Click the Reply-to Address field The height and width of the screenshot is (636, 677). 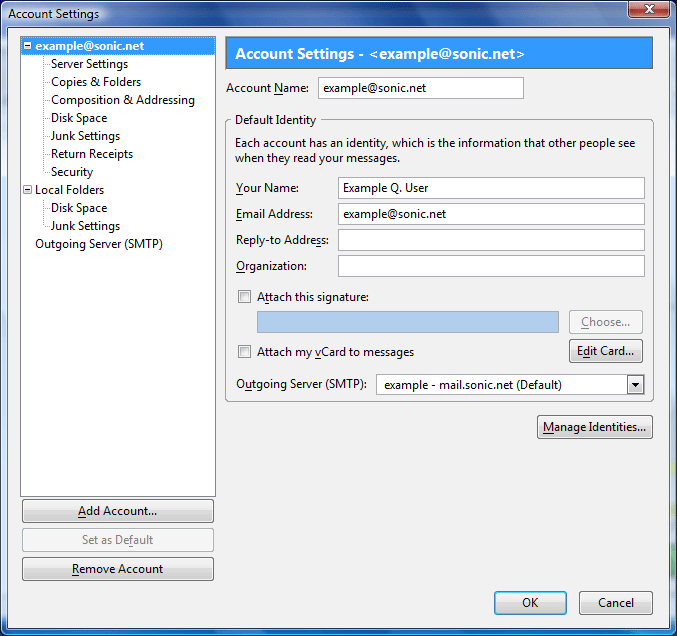pos(491,240)
